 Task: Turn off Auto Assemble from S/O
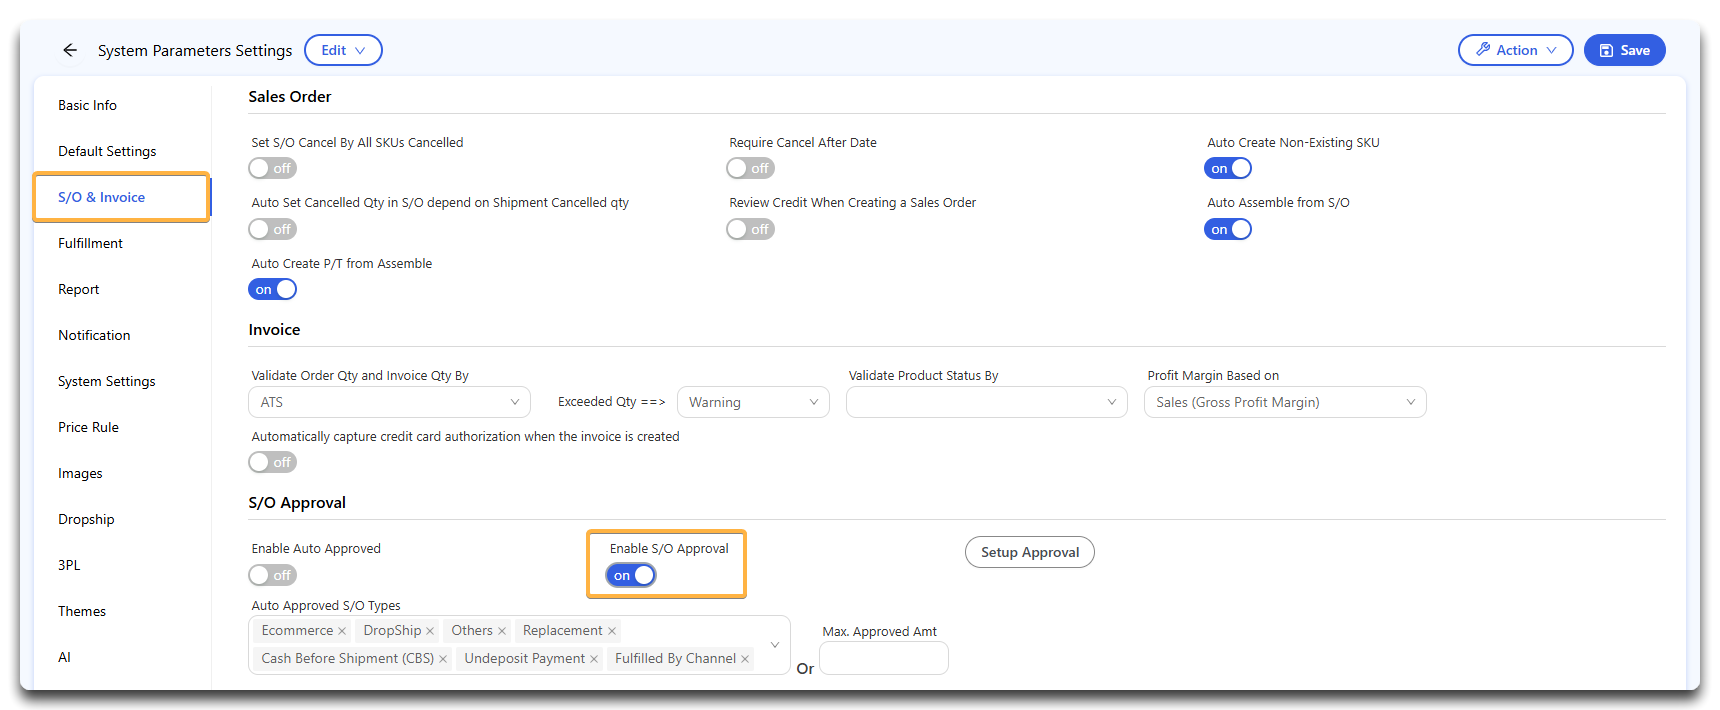click(x=1228, y=229)
